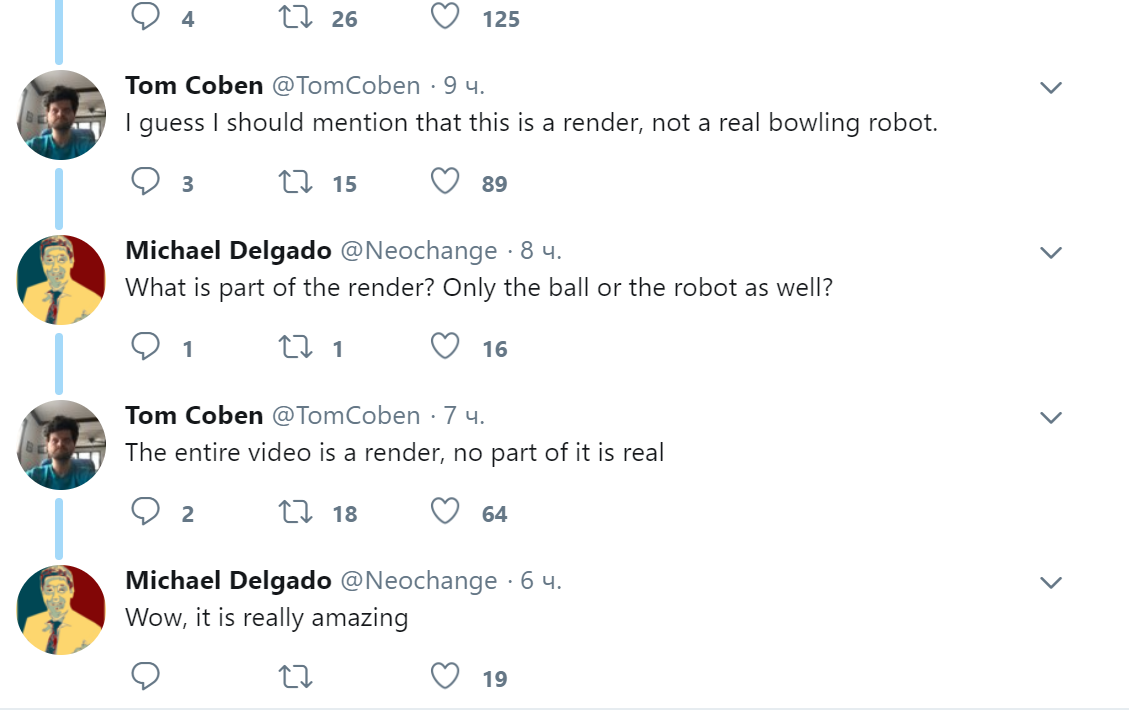Like the tweet with 64 likes

point(445,512)
